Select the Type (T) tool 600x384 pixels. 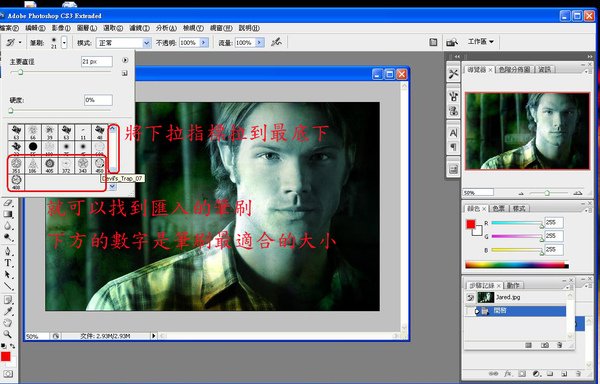click(8, 263)
